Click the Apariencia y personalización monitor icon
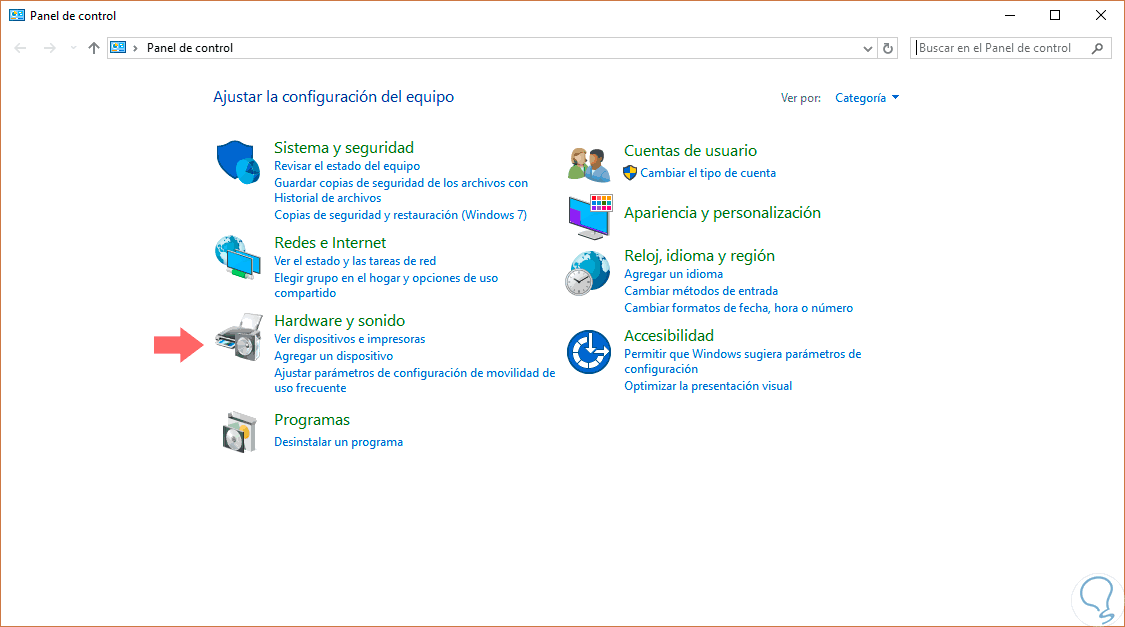The height and width of the screenshot is (627, 1125). 590,216
